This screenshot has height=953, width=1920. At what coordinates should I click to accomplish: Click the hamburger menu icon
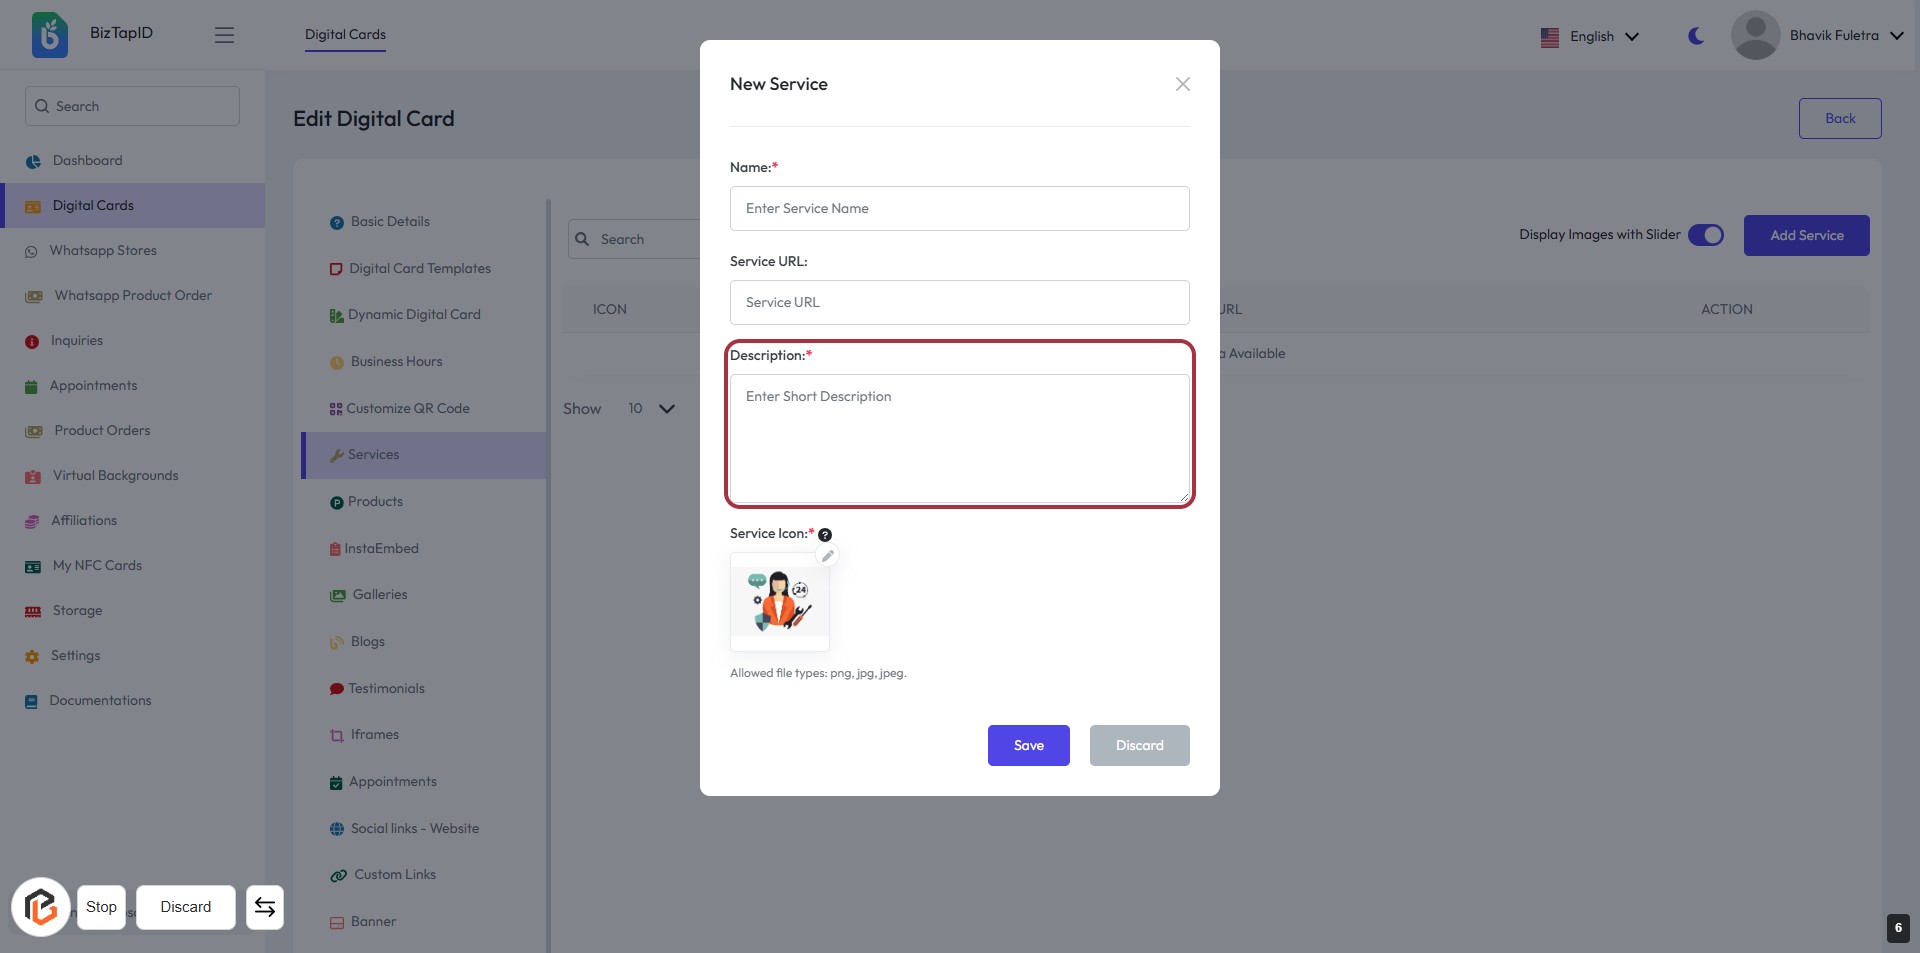click(x=224, y=35)
